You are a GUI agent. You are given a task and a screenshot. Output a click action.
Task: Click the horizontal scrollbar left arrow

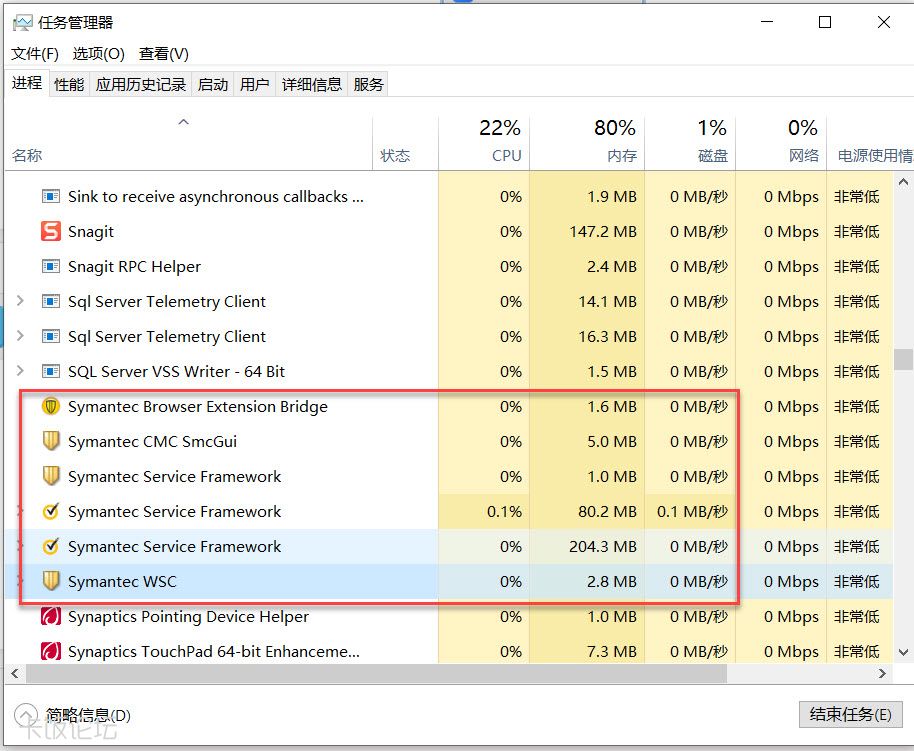(15, 673)
